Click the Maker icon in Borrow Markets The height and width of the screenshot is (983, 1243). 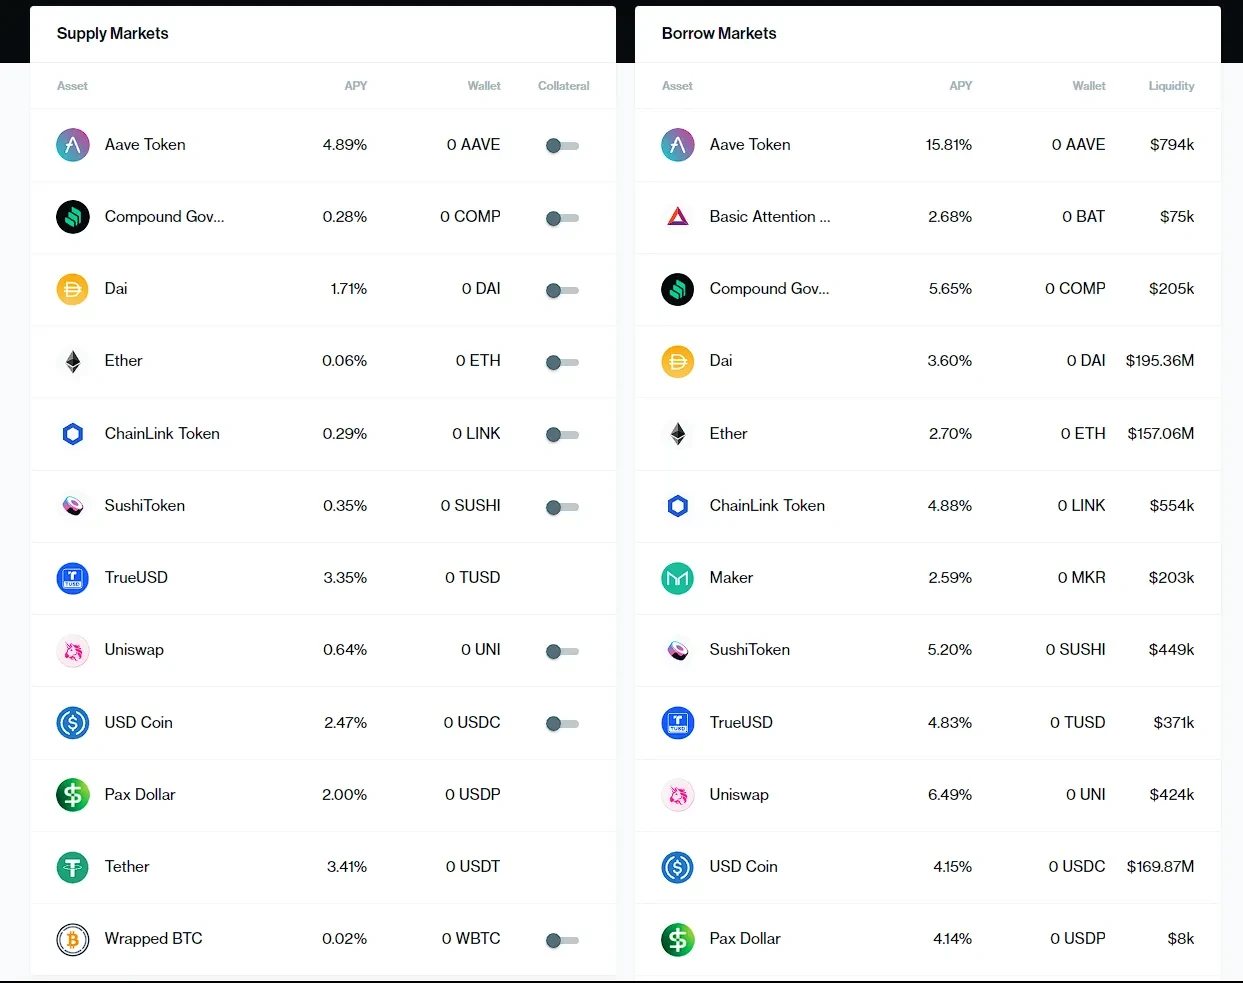click(678, 578)
